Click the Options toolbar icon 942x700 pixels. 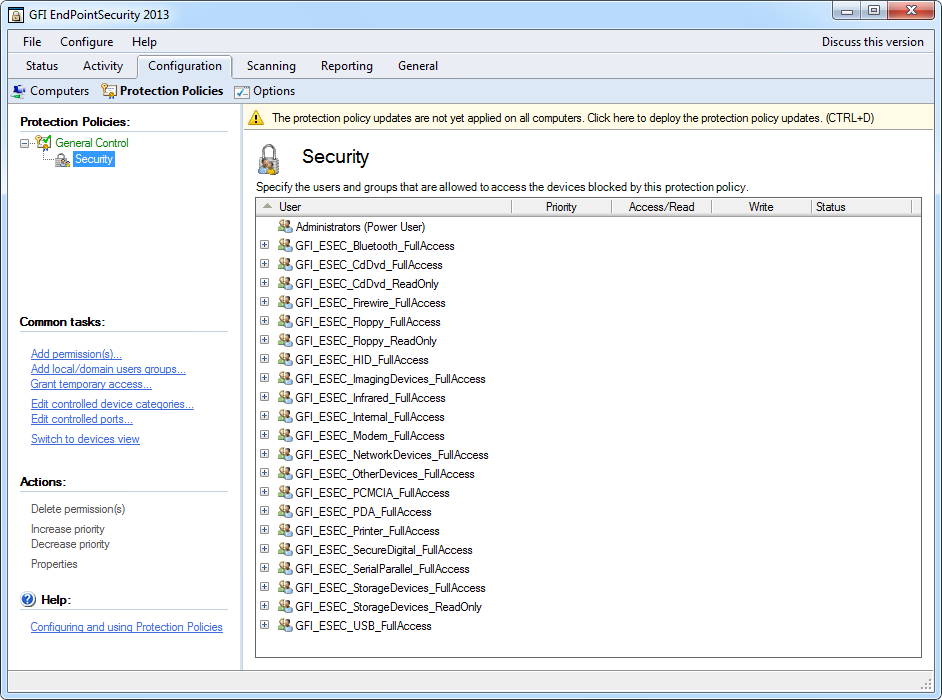[x=242, y=92]
